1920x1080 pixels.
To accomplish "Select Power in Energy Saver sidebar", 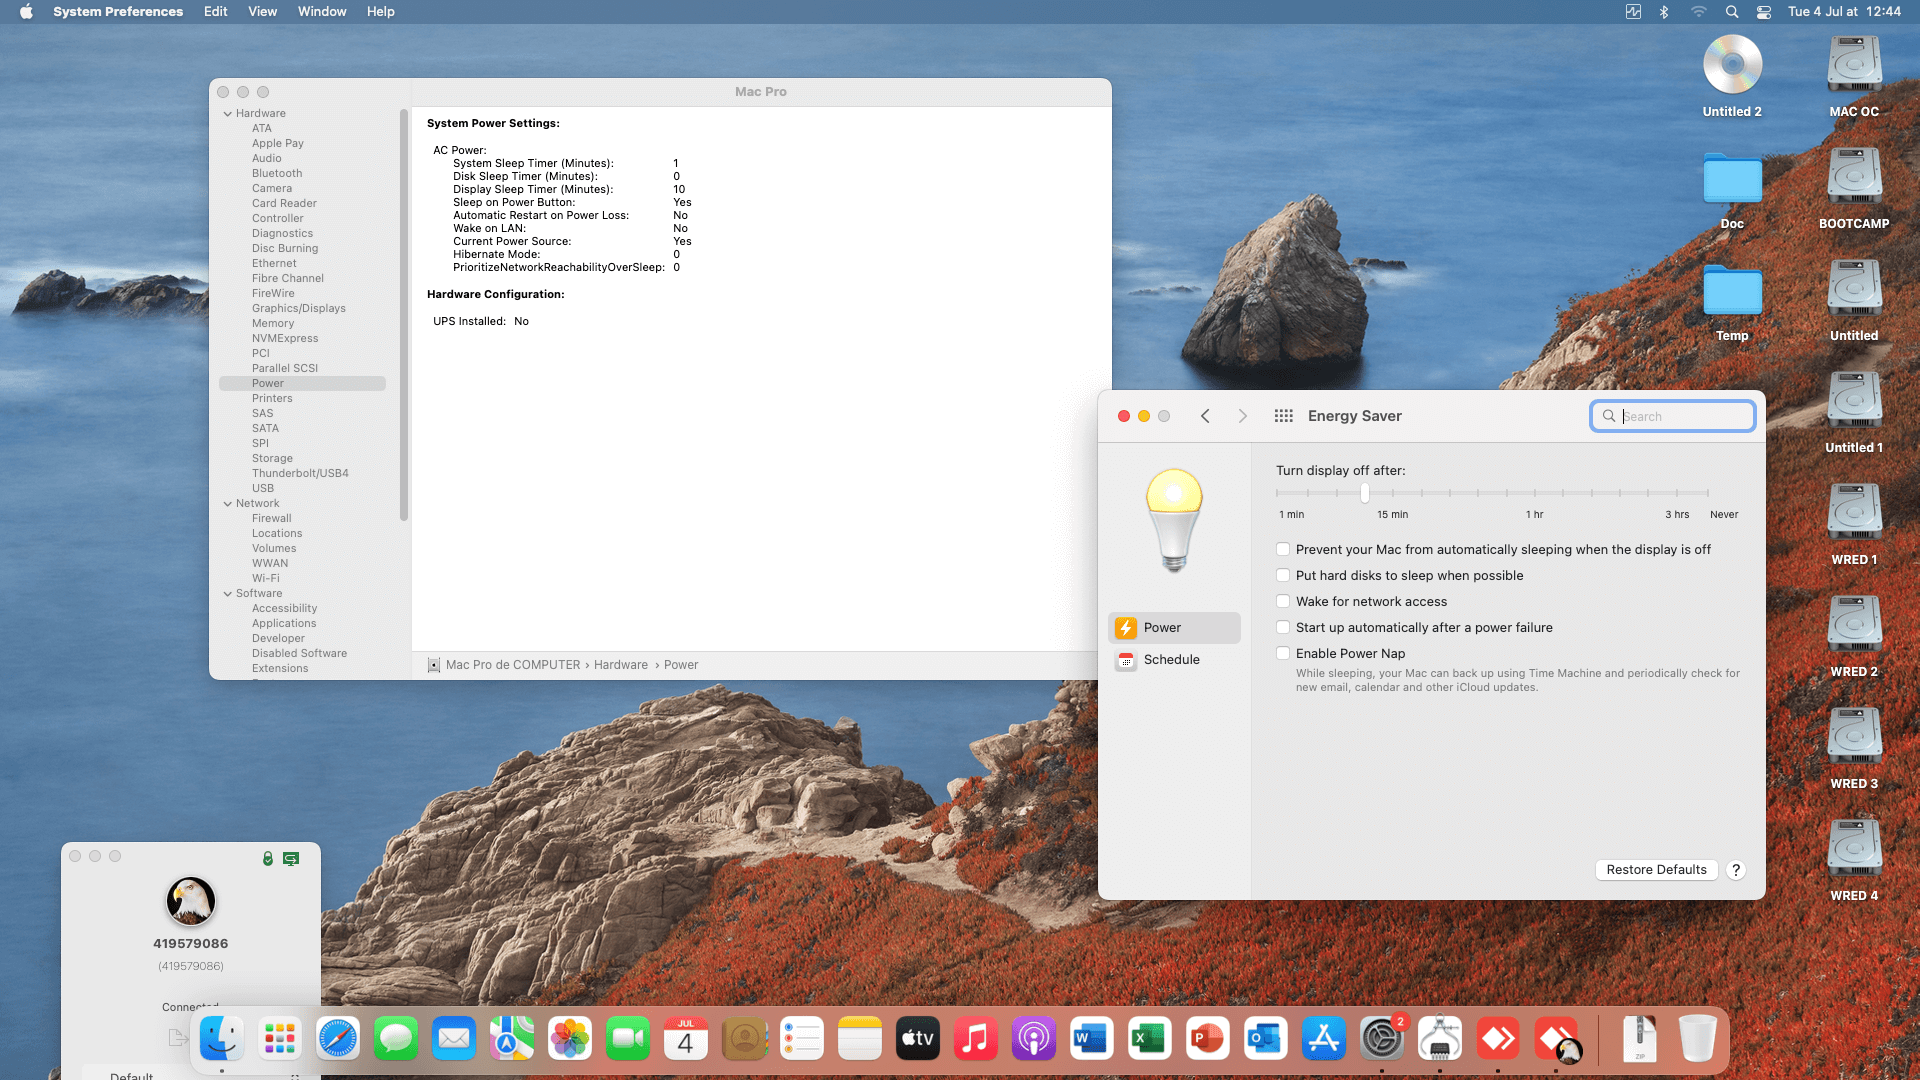I will pos(1174,628).
